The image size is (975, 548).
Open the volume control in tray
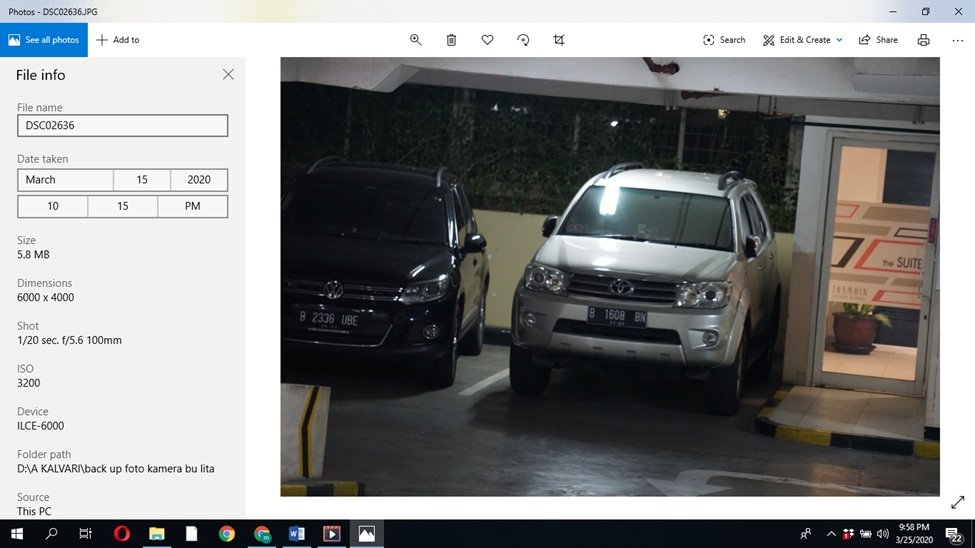(x=883, y=534)
